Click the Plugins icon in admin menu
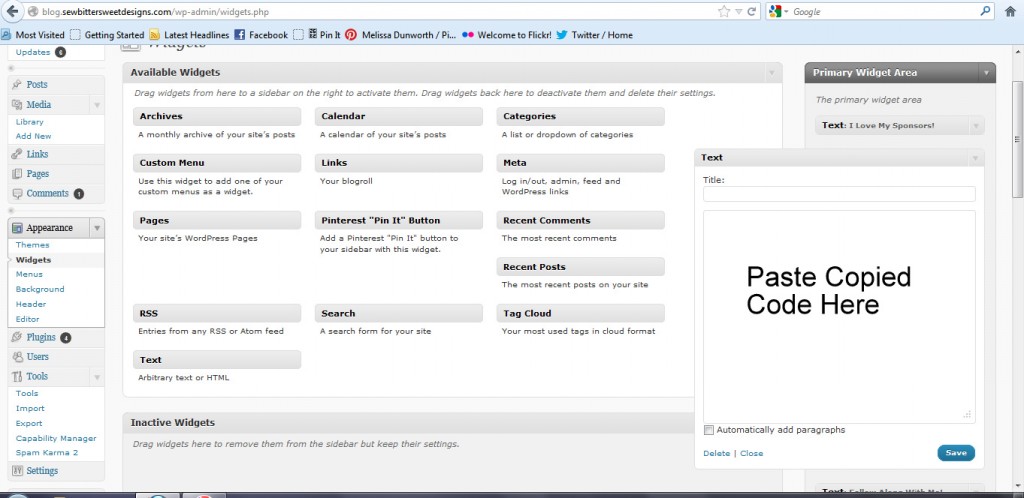This screenshot has height=498, width=1024. click(17, 338)
